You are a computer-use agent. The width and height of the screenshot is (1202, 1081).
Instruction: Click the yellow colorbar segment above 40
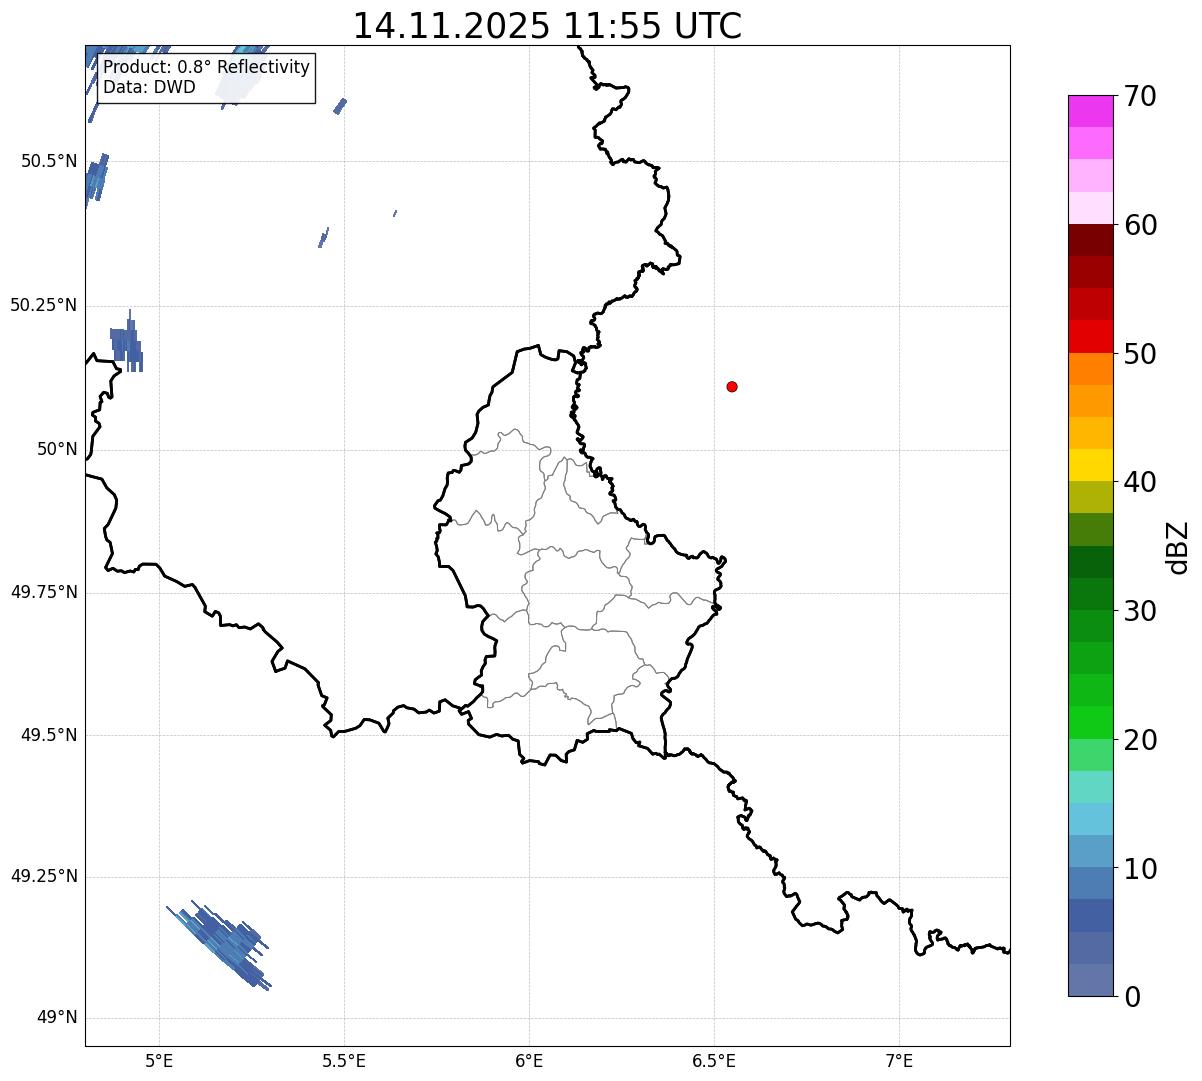point(1090,465)
